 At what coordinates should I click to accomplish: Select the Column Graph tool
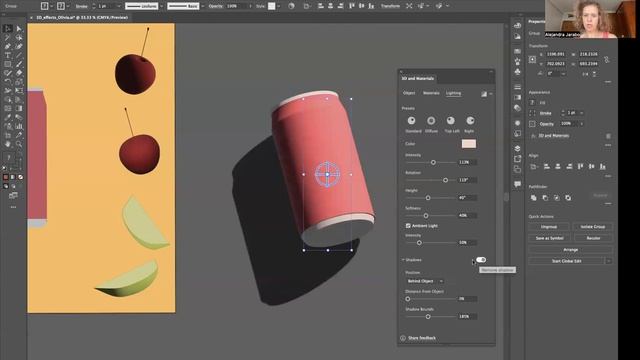coord(19,127)
